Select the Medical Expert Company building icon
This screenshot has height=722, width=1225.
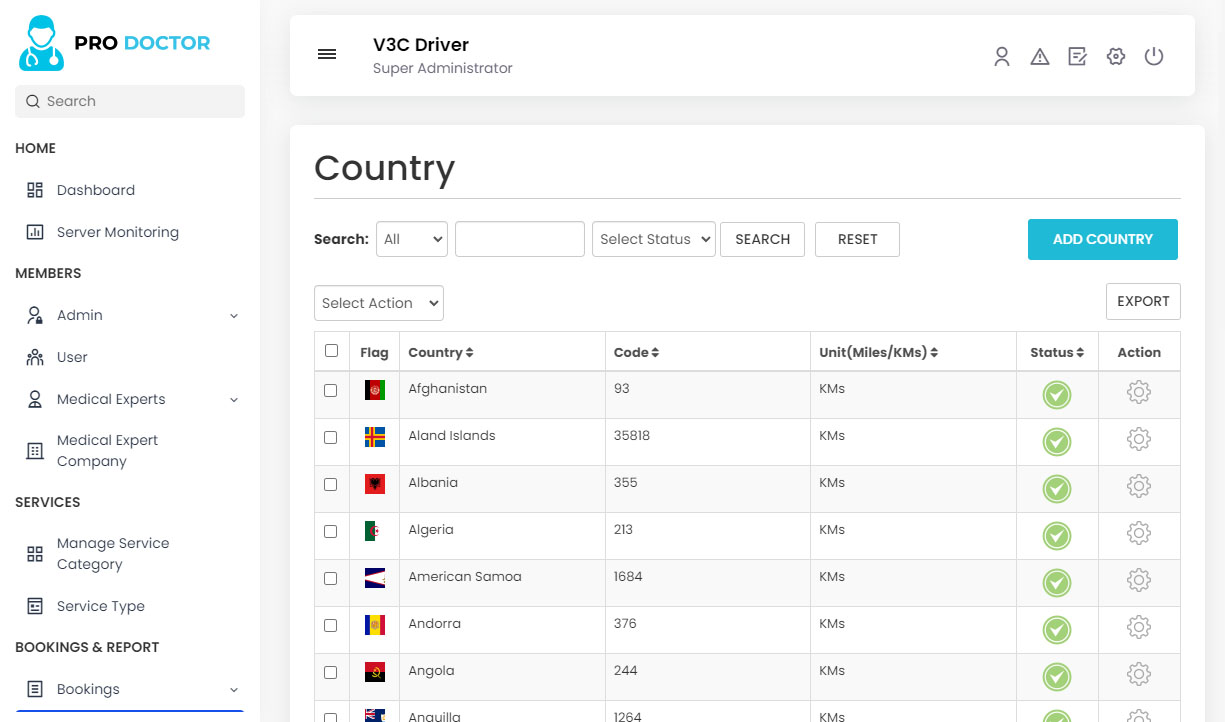pyautogui.click(x=34, y=450)
